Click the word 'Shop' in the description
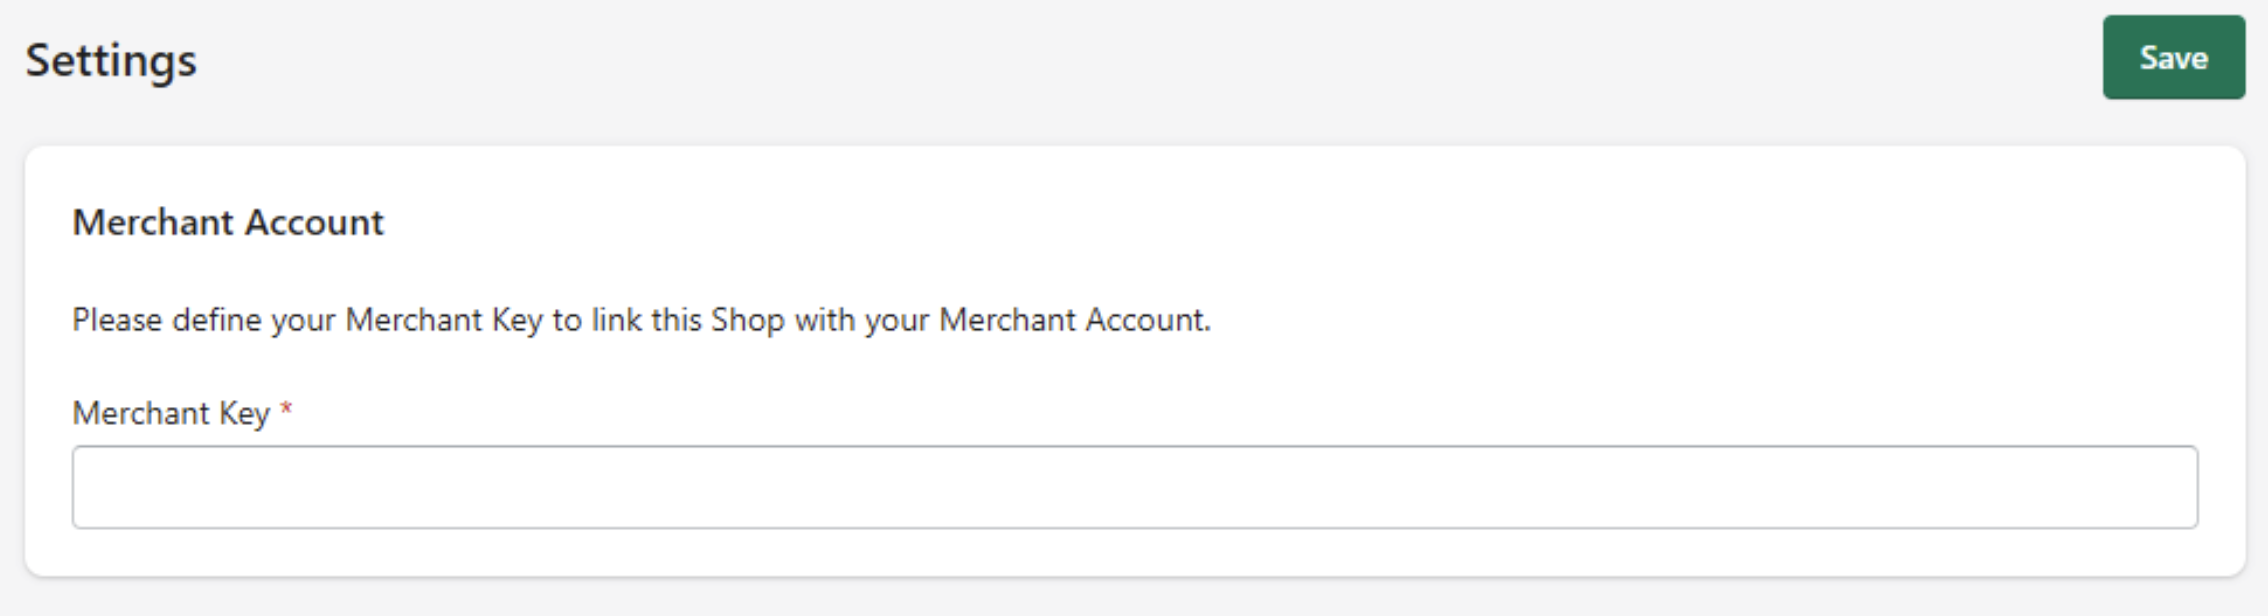2268x616 pixels. (x=747, y=320)
